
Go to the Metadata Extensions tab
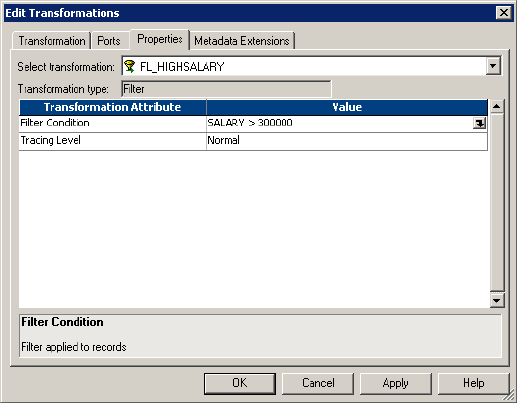pos(242,41)
